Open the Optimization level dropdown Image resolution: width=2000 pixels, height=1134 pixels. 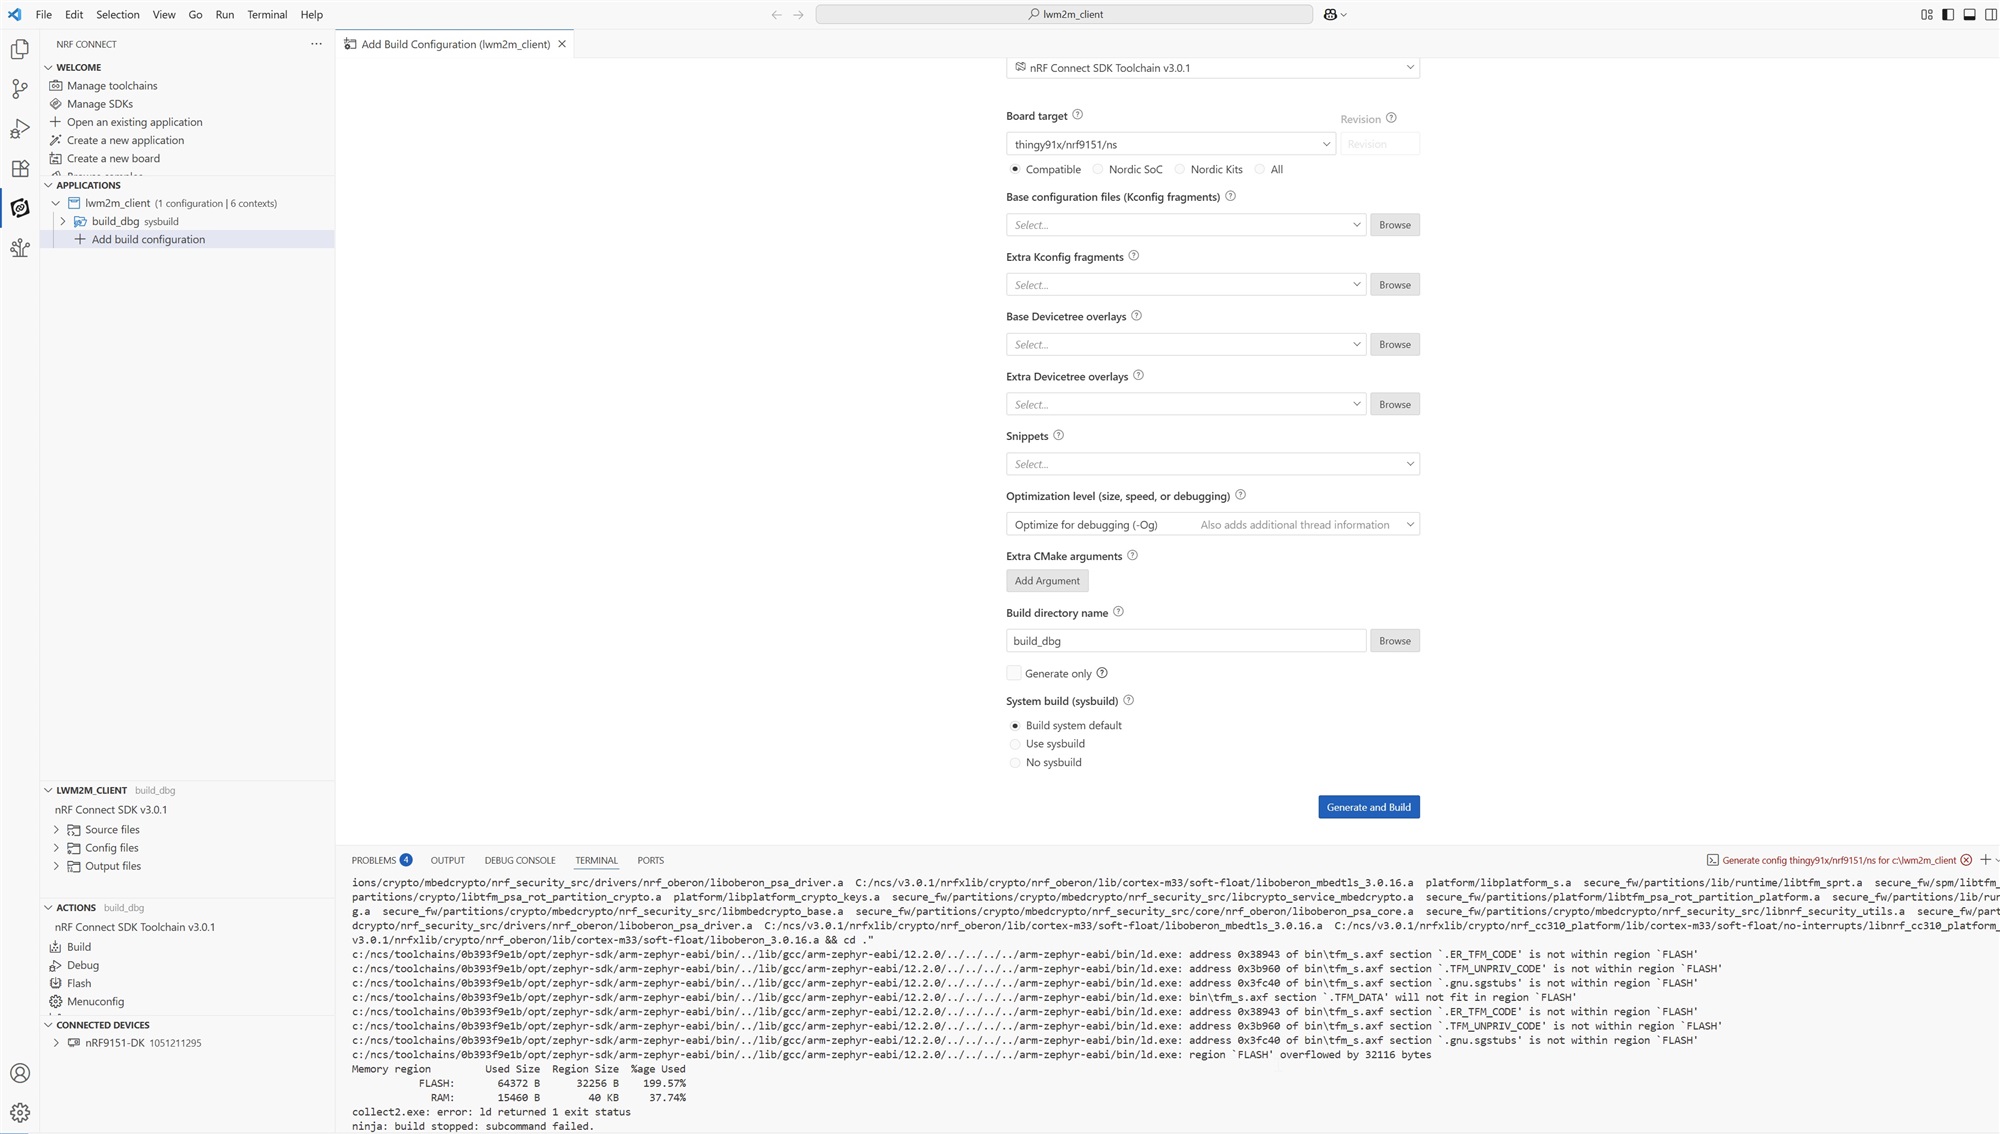tap(1213, 524)
